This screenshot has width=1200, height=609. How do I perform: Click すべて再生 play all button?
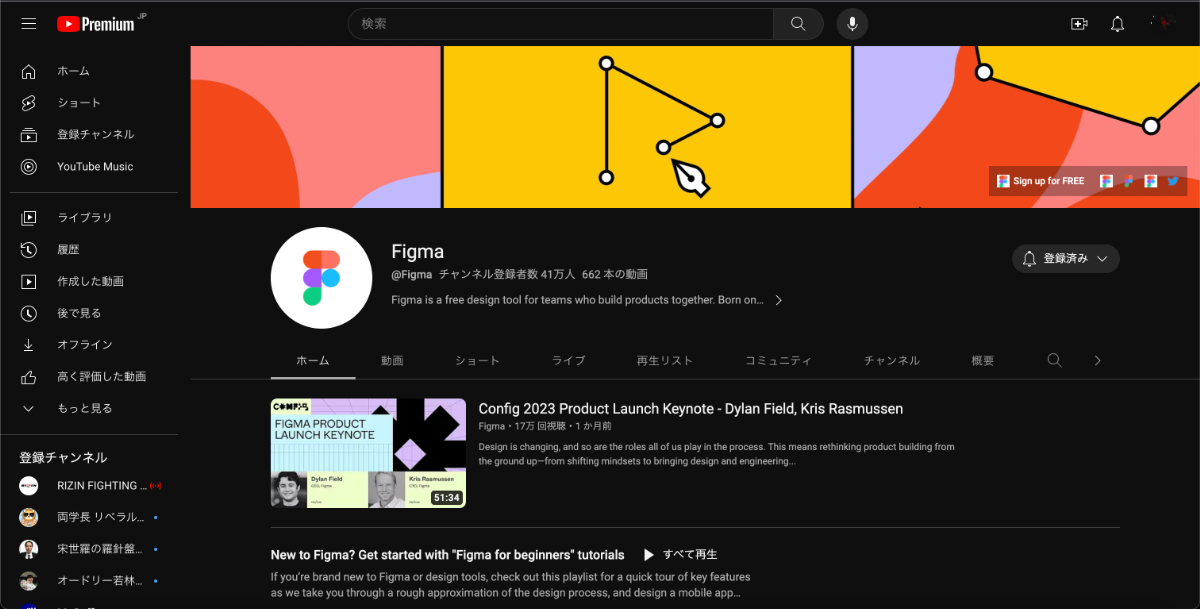pyautogui.click(x=680, y=554)
